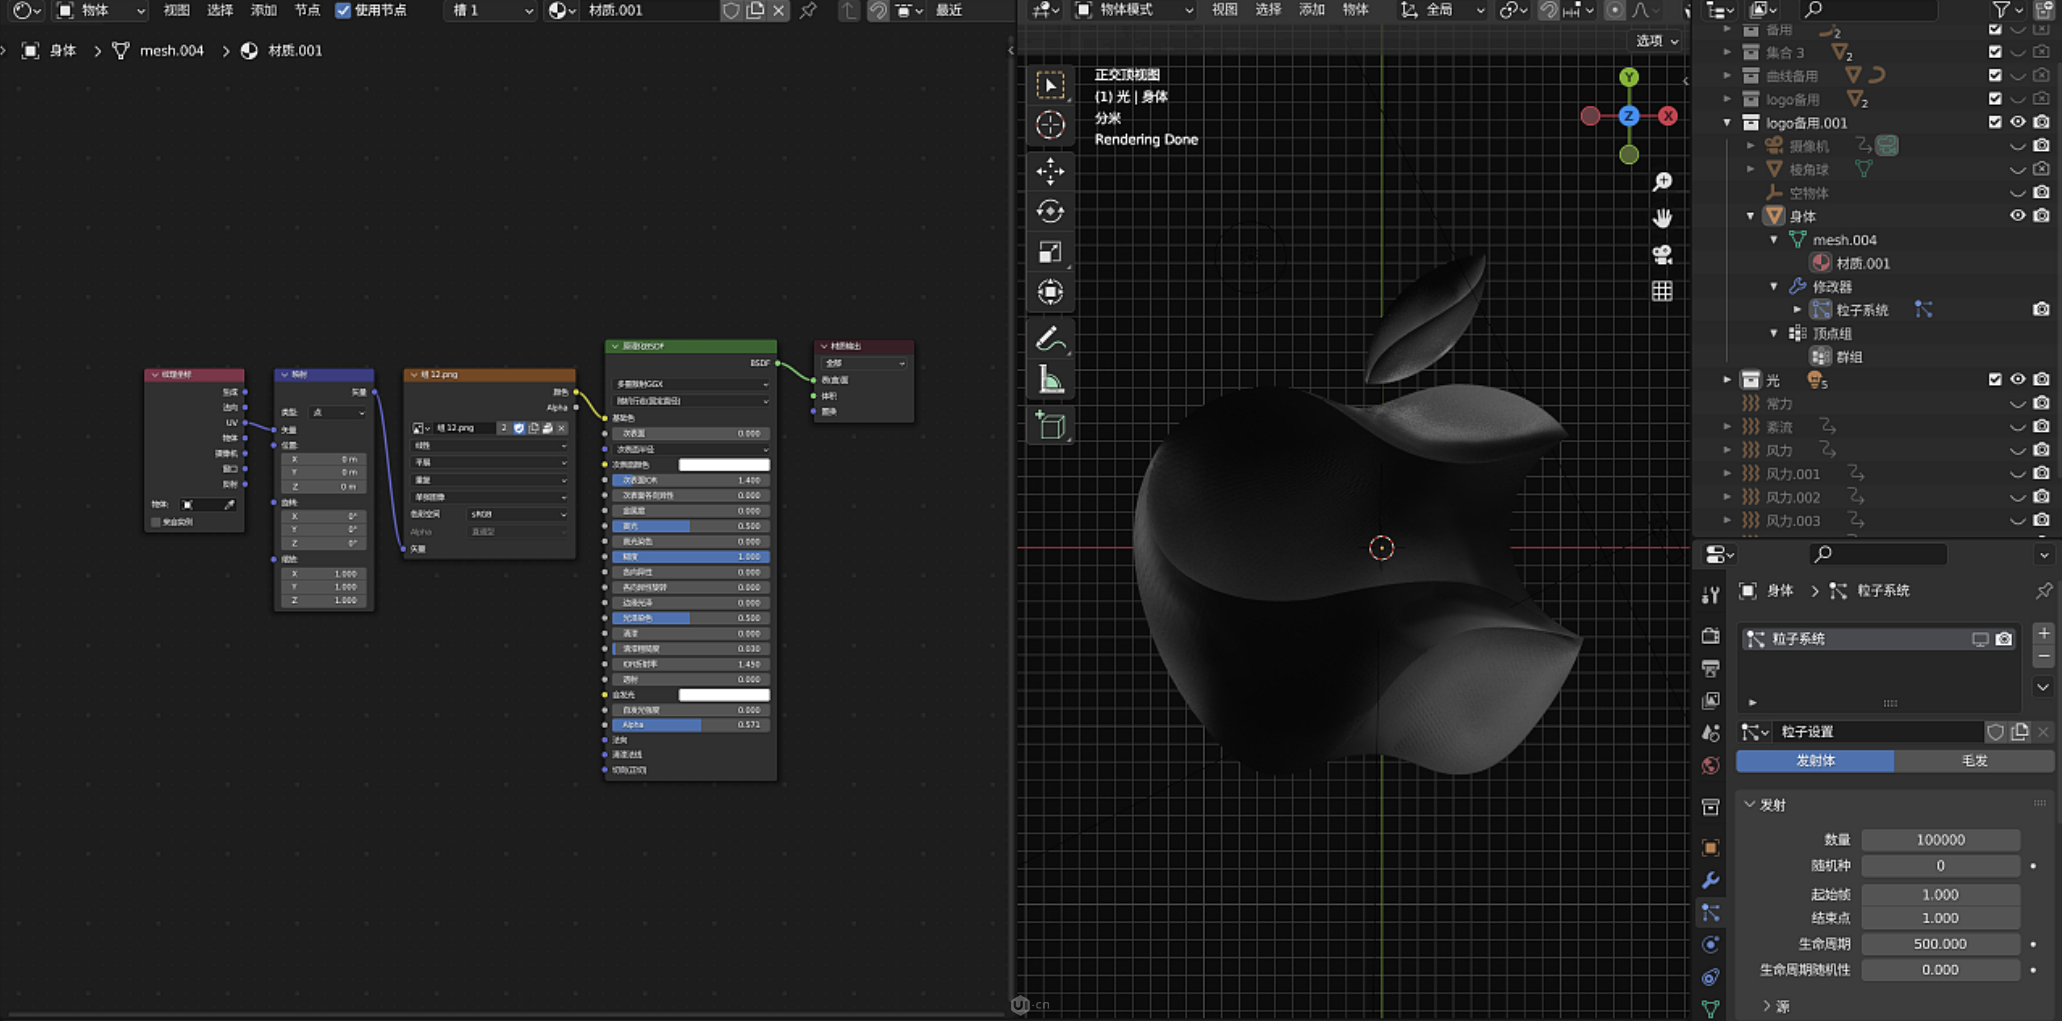Open 添加 menu in node editor

(263, 10)
